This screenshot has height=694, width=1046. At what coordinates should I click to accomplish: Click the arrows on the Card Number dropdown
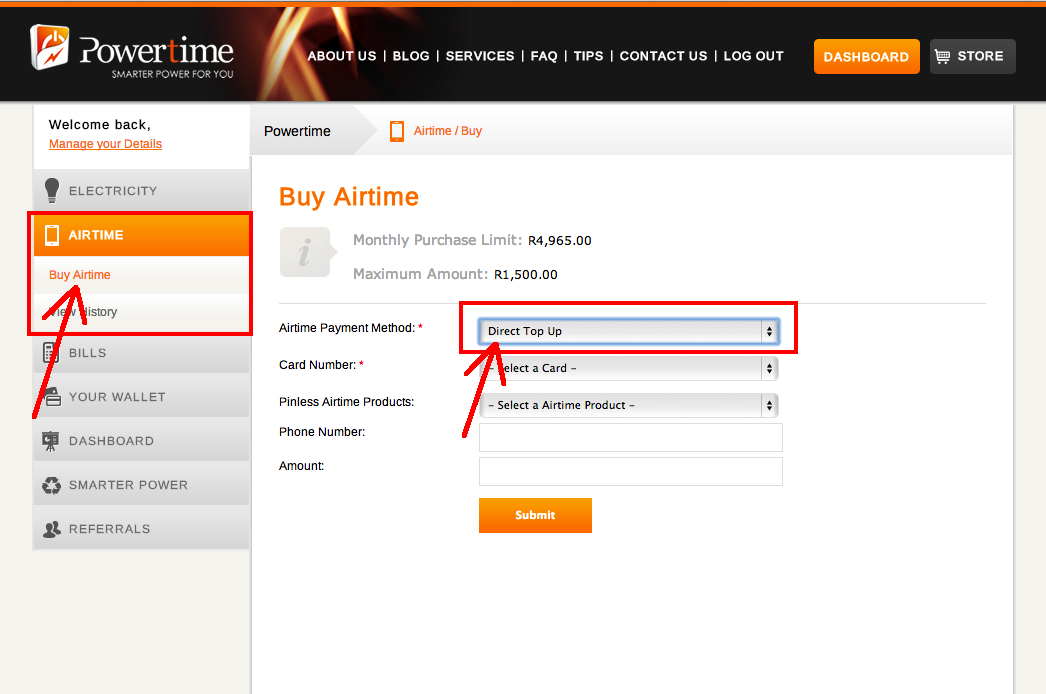click(x=769, y=368)
